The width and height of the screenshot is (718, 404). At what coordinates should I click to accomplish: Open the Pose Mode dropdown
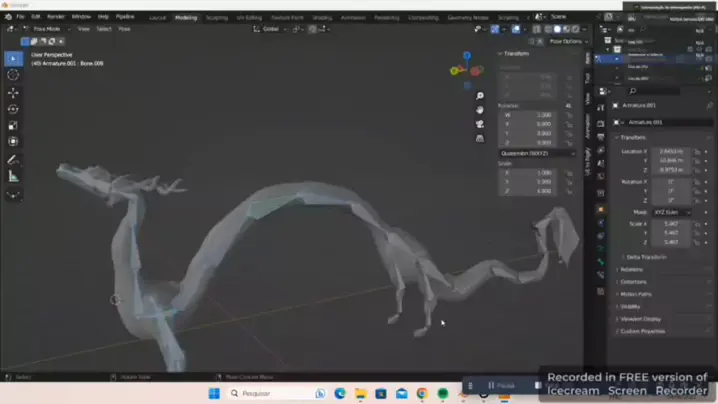47,29
